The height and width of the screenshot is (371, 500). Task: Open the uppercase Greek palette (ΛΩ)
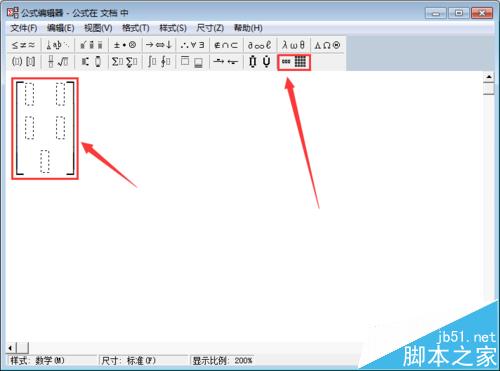pos(328,45)
